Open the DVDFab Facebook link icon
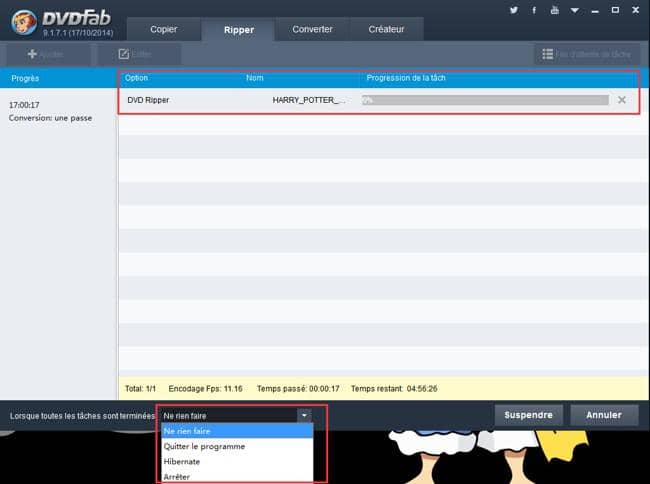Screen dimensions: 650x484 534,10
